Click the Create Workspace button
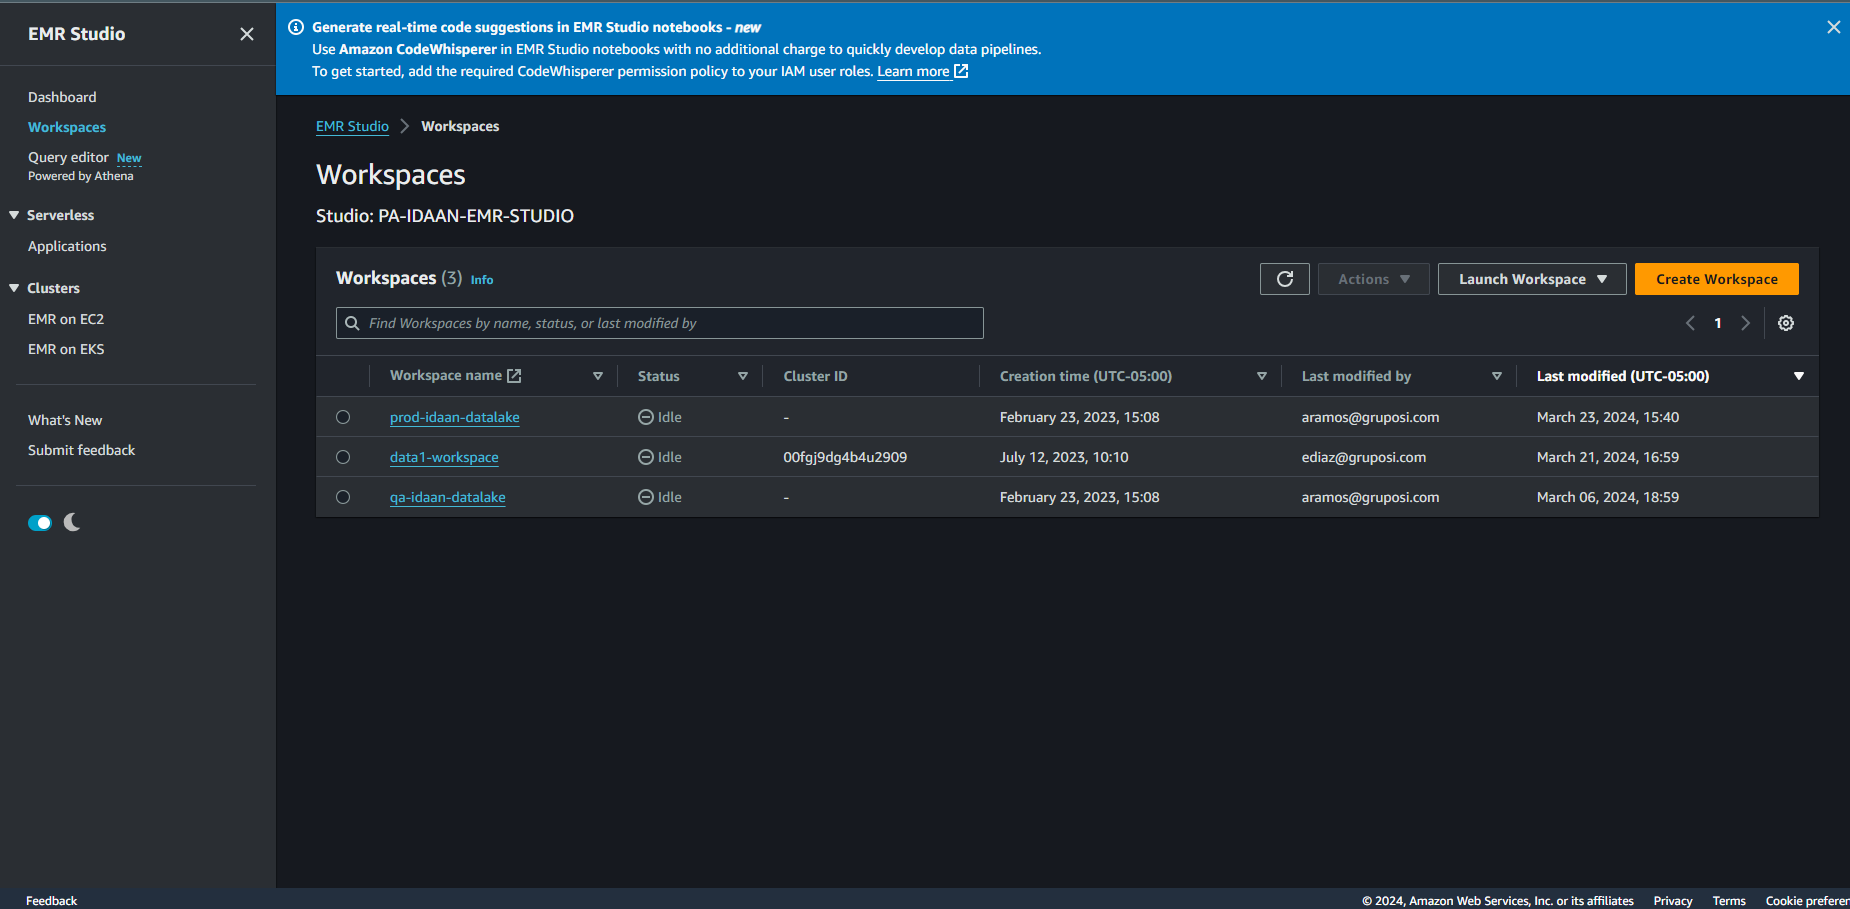The width and height of the screenshot is (1850, 909). pos(1717,279)
